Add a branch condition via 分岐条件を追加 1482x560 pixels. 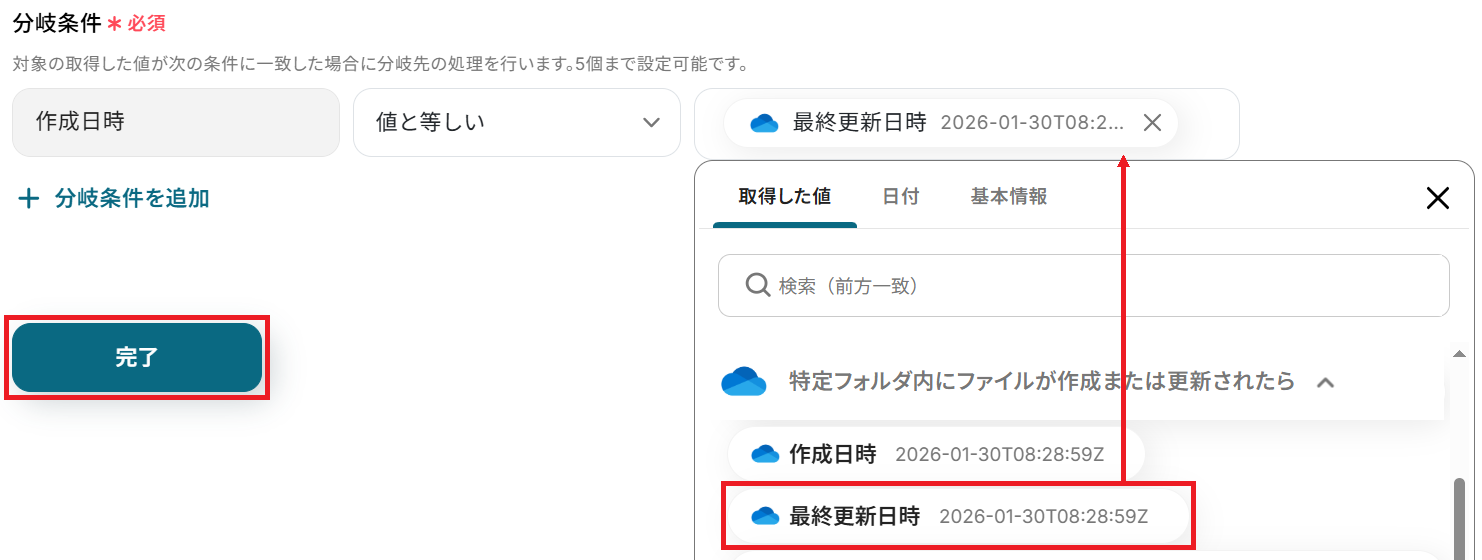pyautogui.click(x=115, y=198)
